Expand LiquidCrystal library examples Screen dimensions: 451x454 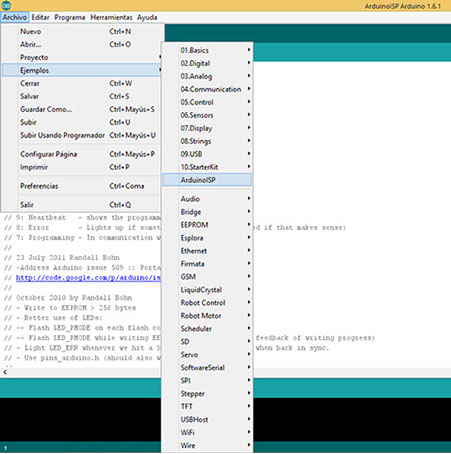[x=207, y=290]
